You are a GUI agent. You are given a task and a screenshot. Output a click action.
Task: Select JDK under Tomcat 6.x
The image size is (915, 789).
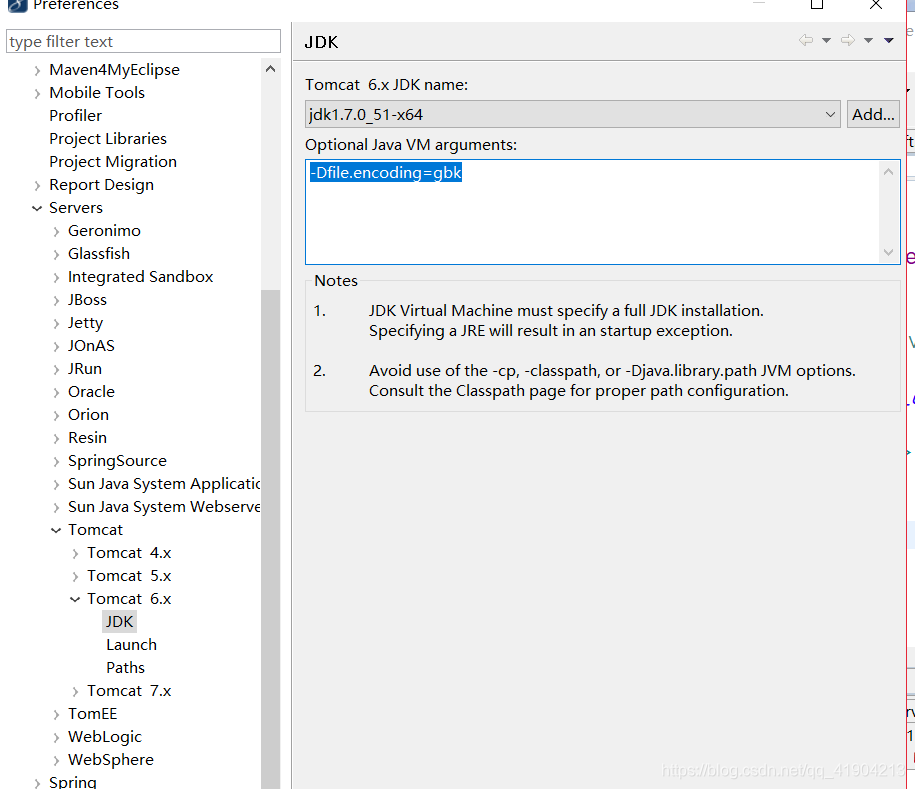[x=119, y=622]
